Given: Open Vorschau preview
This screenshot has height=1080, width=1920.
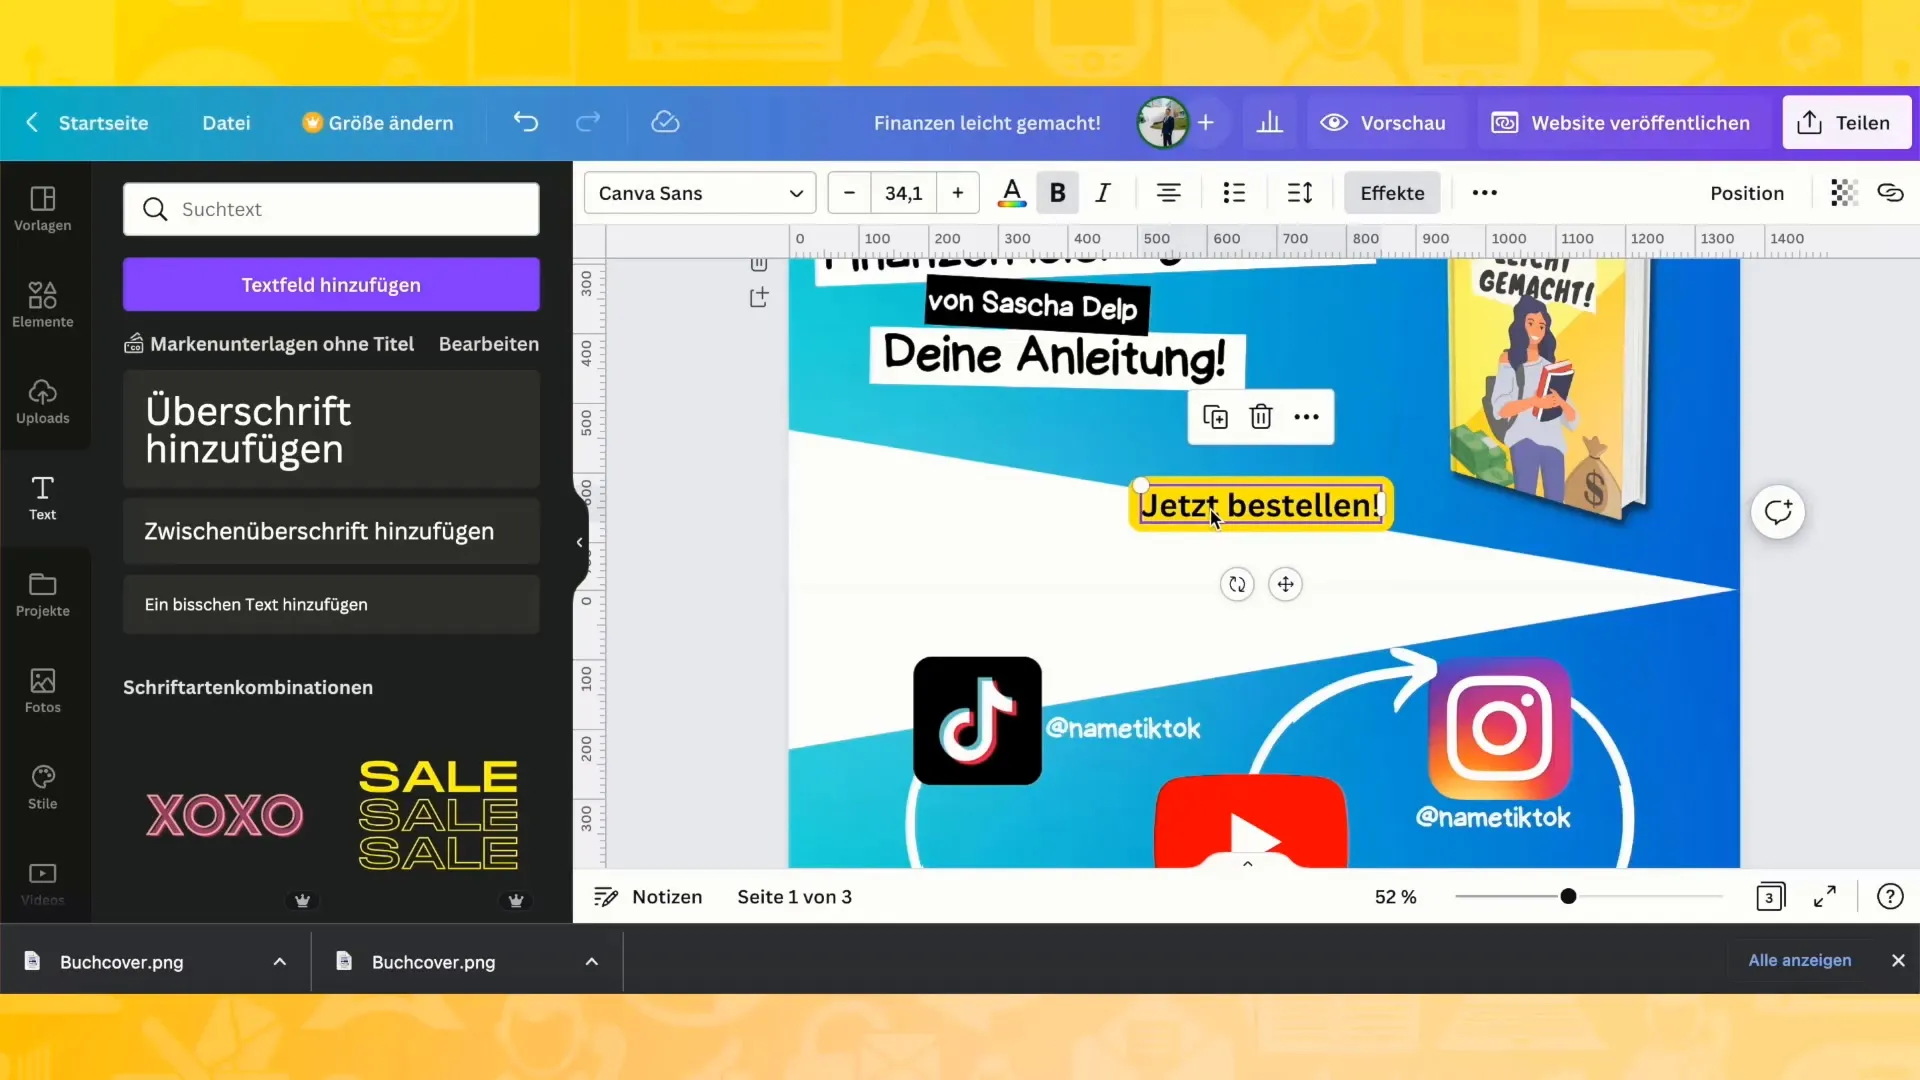Looking at the screenshot, I should 1384,123.
